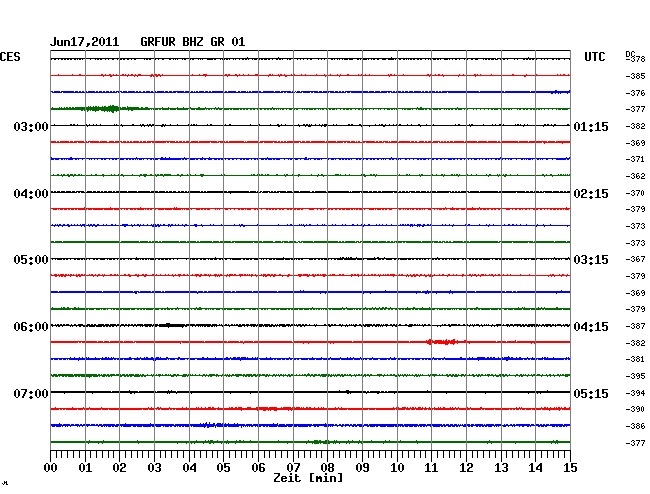Image resolution: width=650 pixels, height=494 pixels.
Task: Click the DC offset value -385
Action: tap(635, 76)
